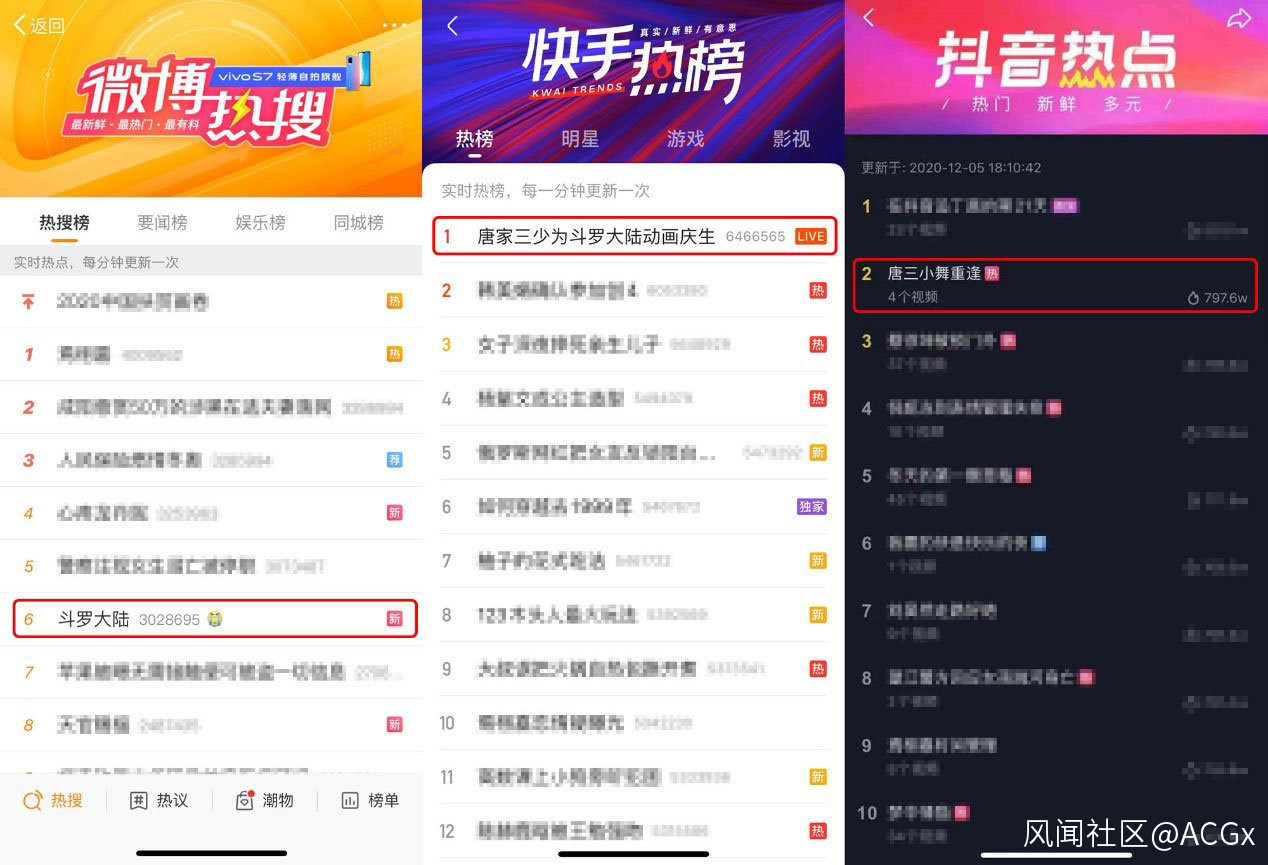This screenshot has width=1268, height=865.
Task: Tap the 返回 back arrow in Weibo
Action: click(39, 25)
